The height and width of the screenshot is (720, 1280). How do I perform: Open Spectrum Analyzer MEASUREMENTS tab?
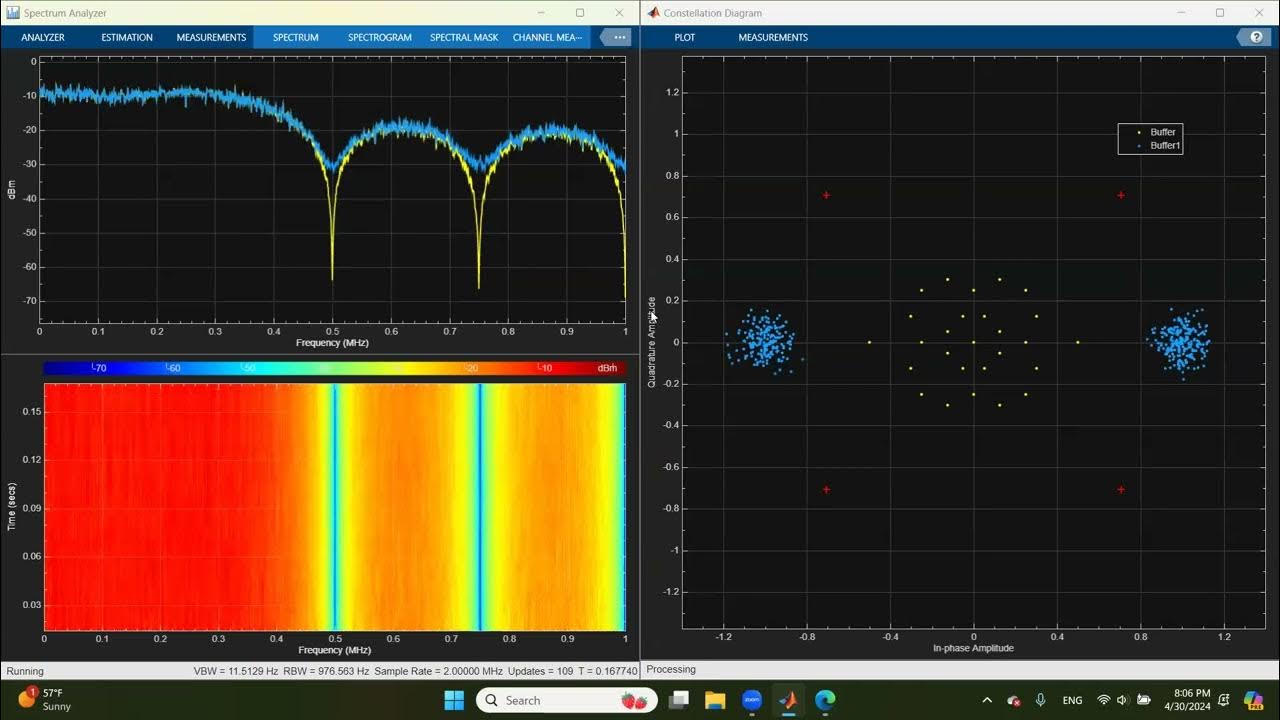coord(211,37)
